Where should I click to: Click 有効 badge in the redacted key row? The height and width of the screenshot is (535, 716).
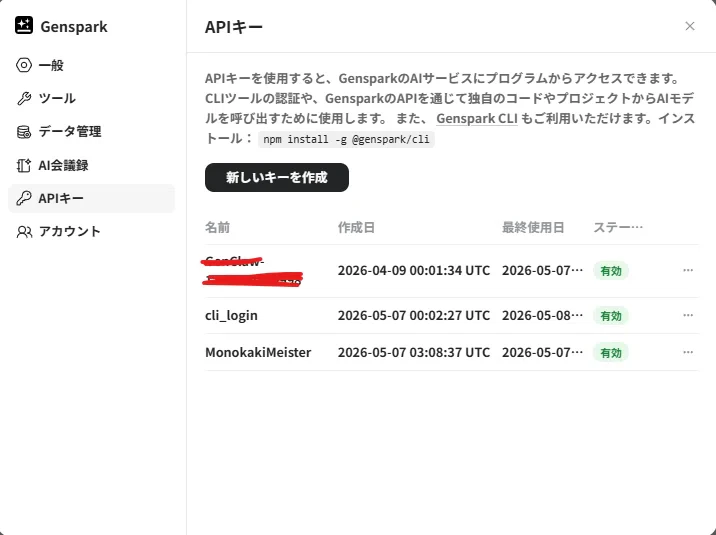611,271
